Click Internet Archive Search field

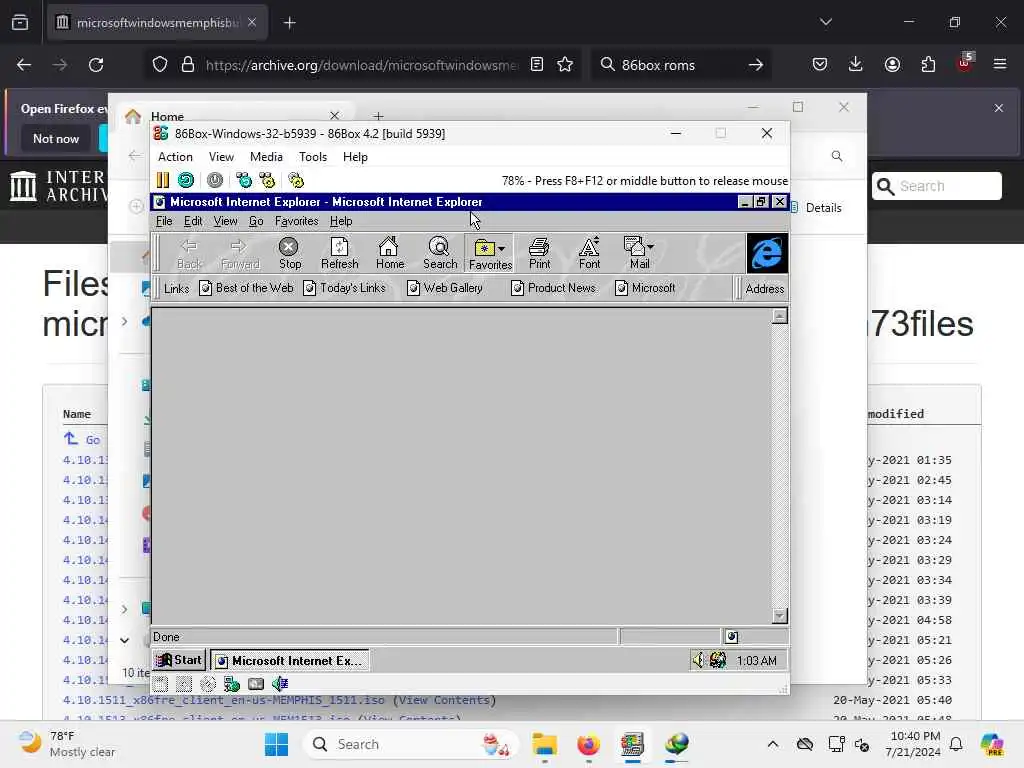(x=936, y=186)
